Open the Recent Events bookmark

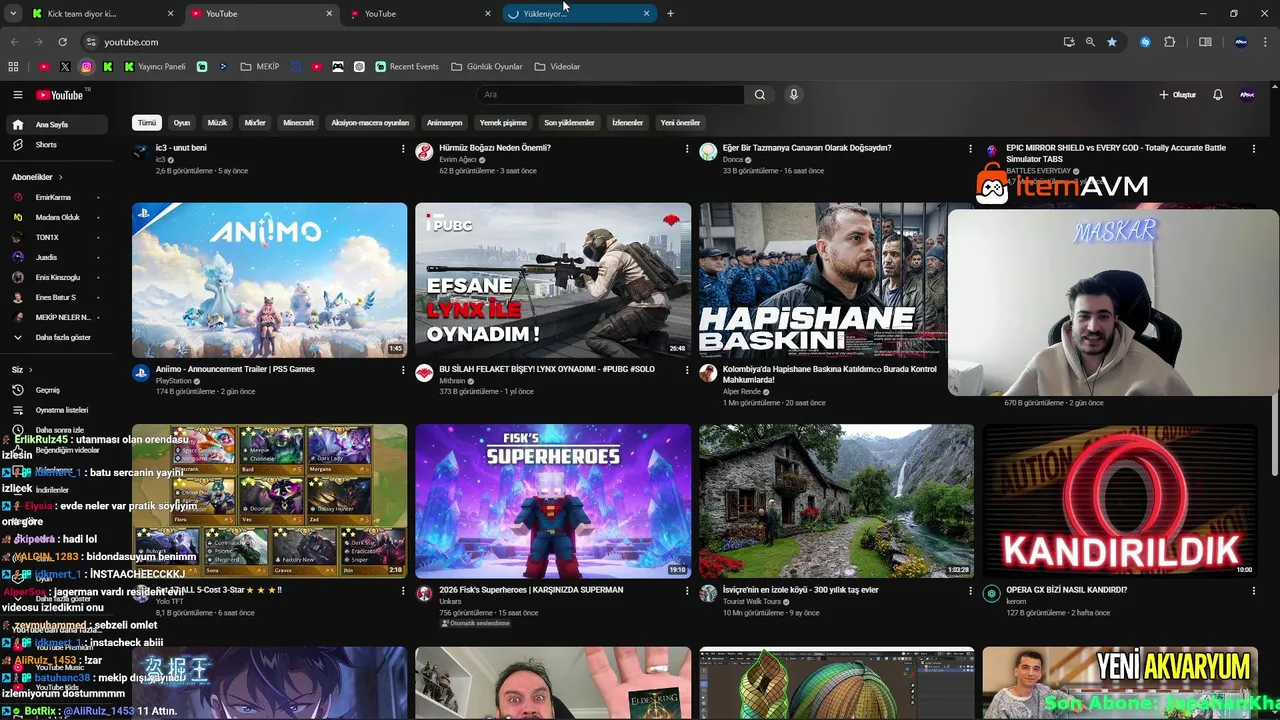407,67
